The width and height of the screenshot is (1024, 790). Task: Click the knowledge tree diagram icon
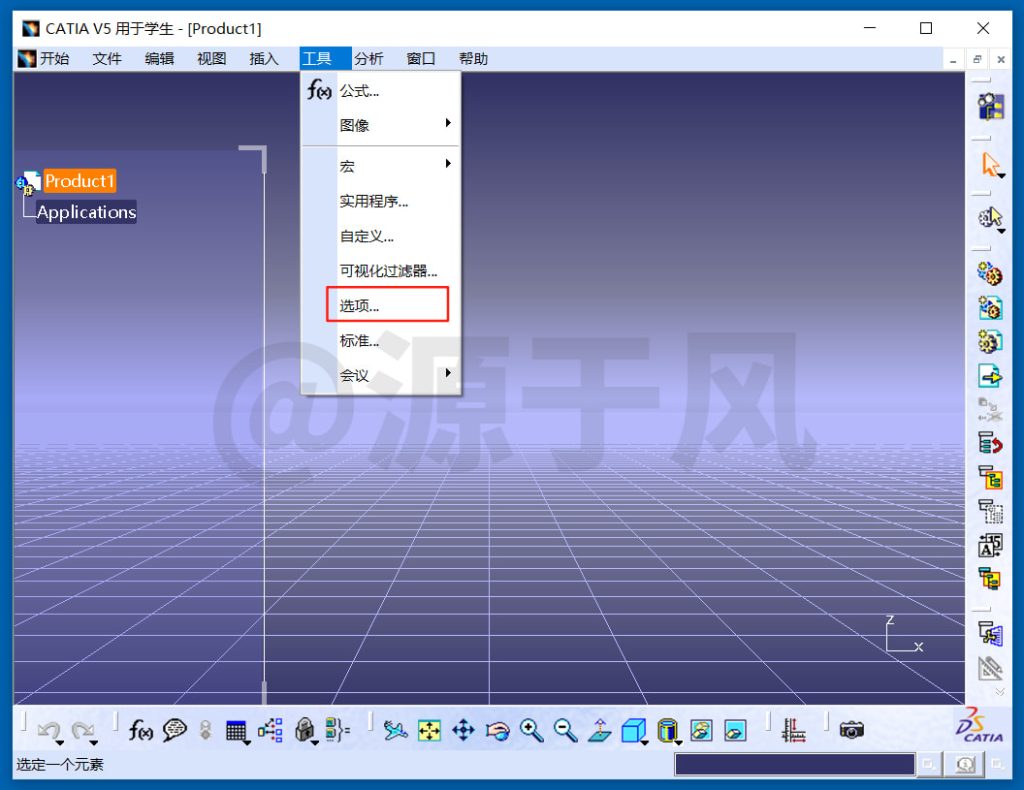pos(270,730)
